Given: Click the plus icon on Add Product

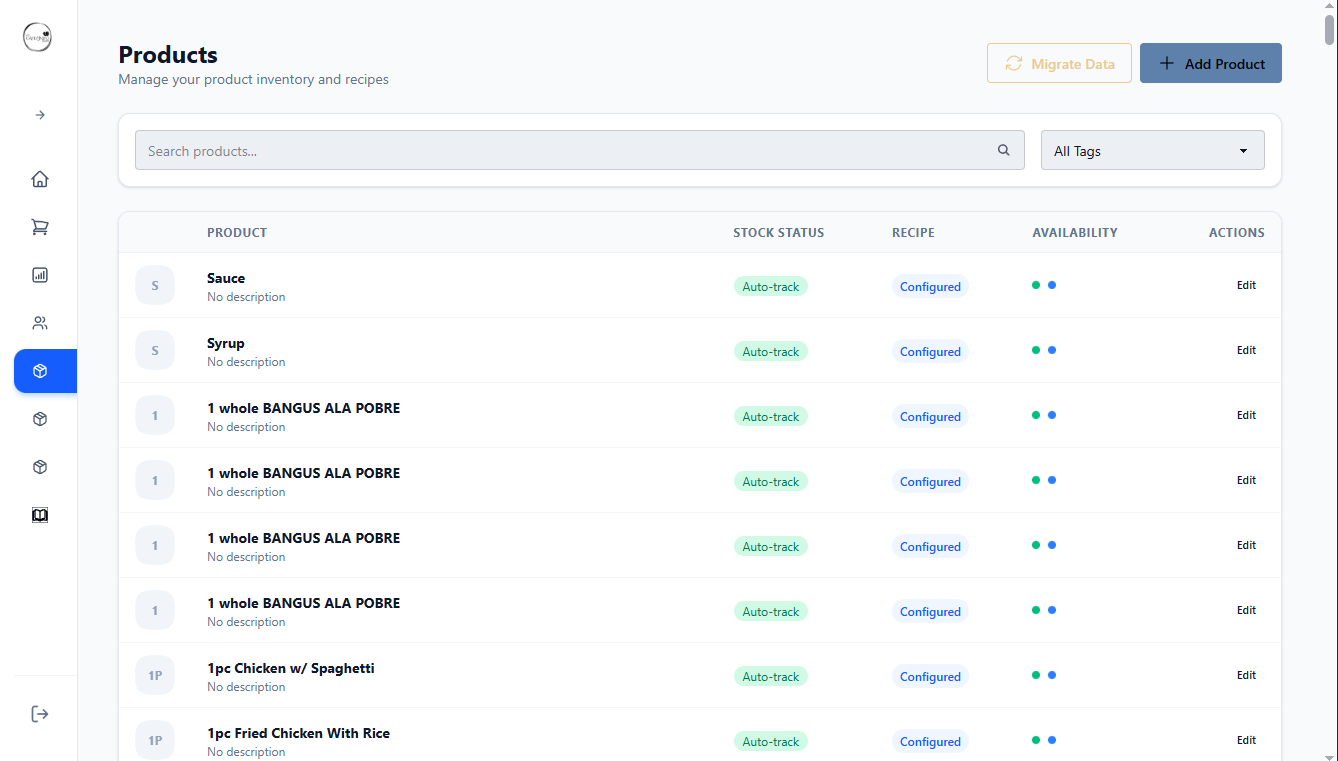Looking at the screenshot, I should point(1167,64).
